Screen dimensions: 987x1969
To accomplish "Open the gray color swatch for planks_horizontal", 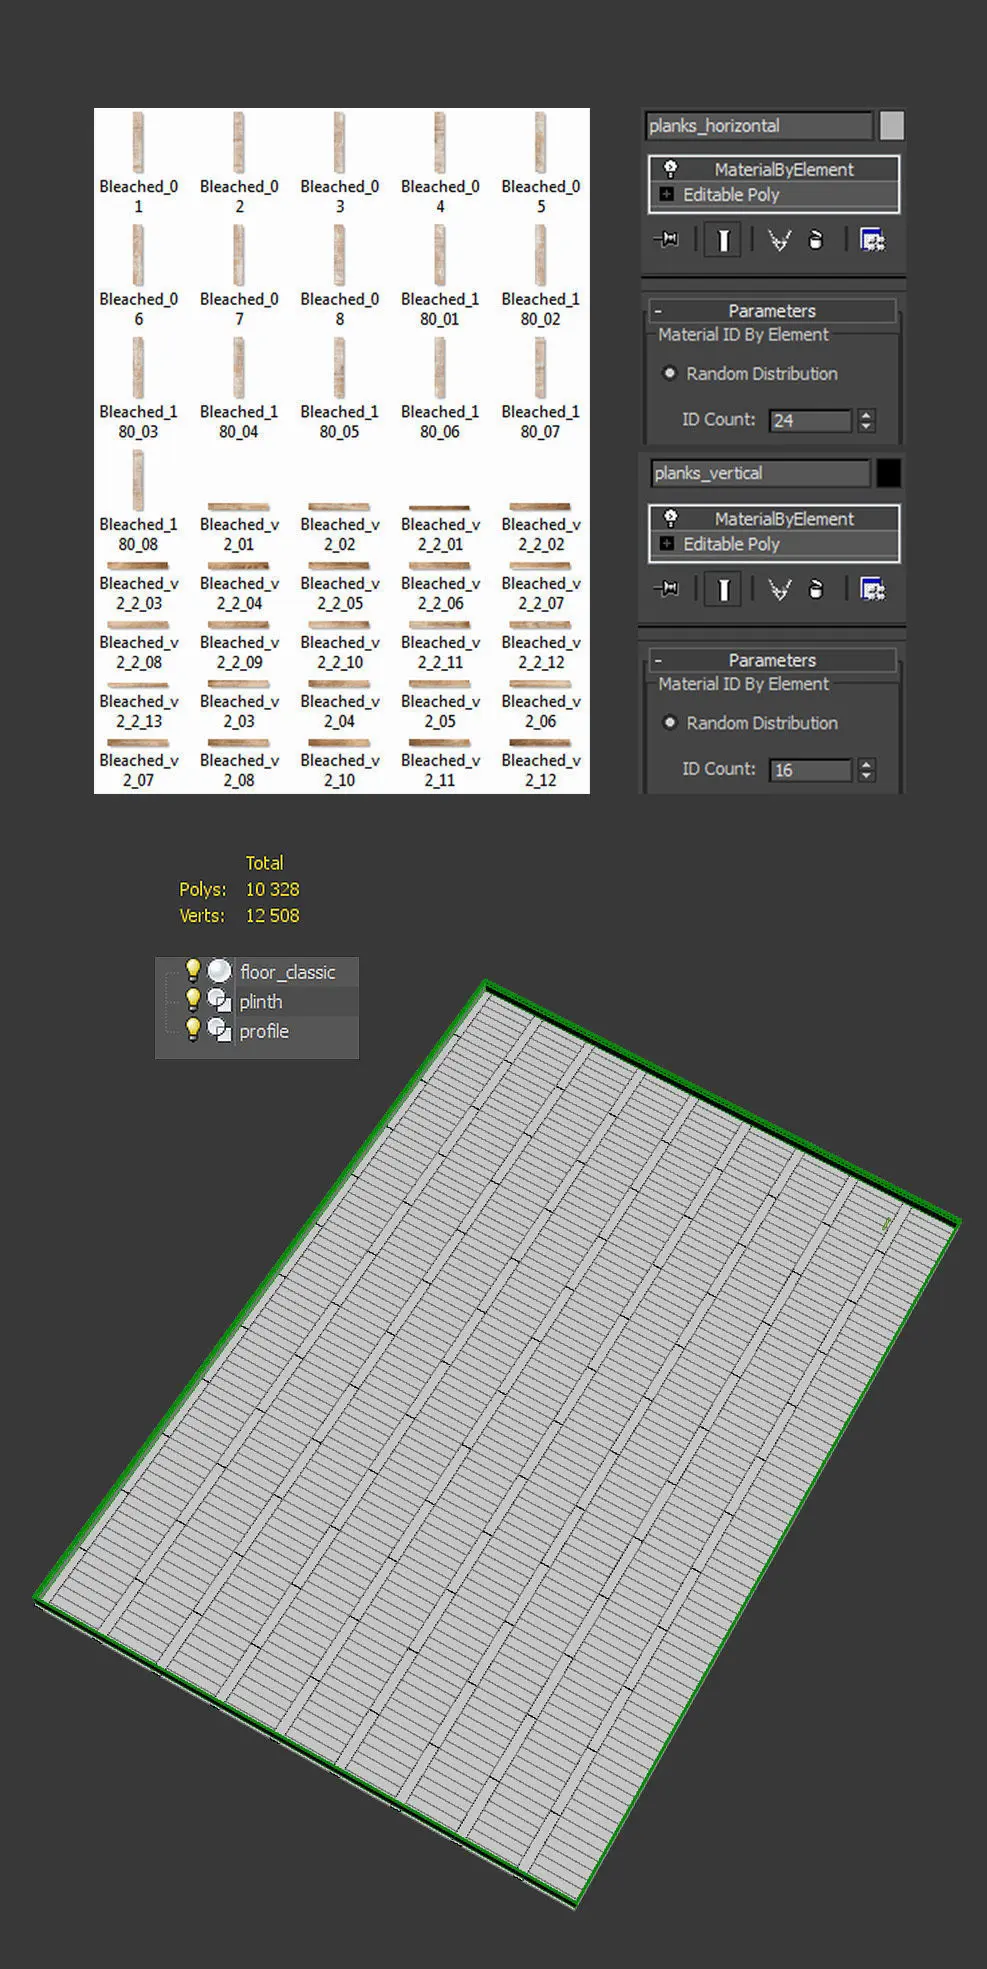I will [891, 125].
